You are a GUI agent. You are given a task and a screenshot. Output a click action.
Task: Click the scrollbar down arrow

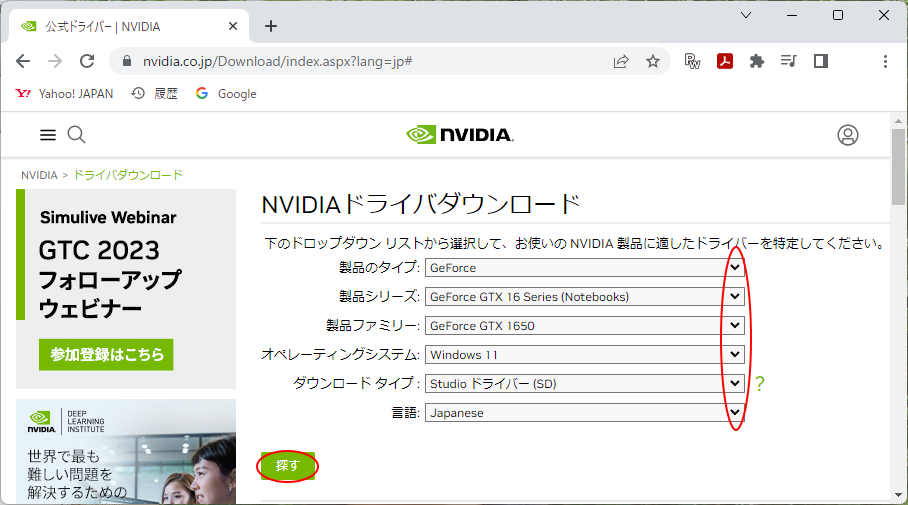898,495
